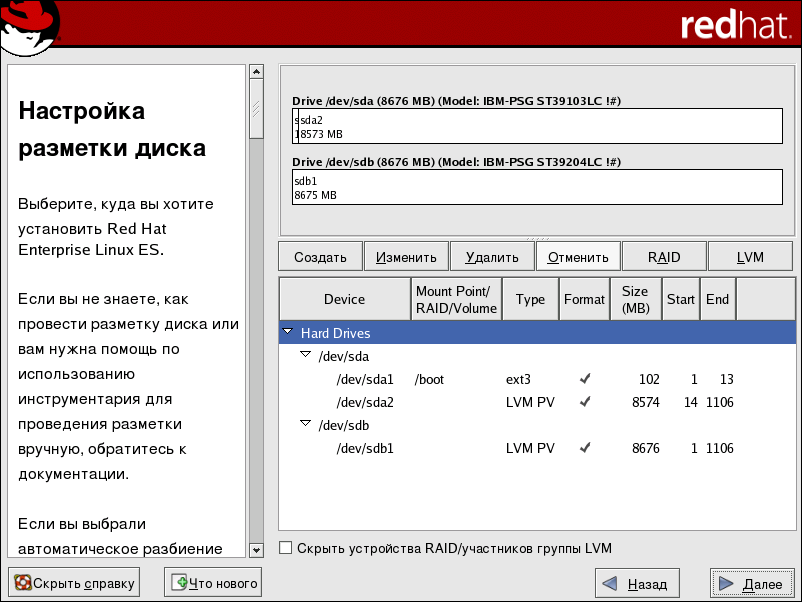The width and height of the screenshot is (802, 602).
Task: Click the format checkmark for /dev/sdb1
Action: (585, 448)
